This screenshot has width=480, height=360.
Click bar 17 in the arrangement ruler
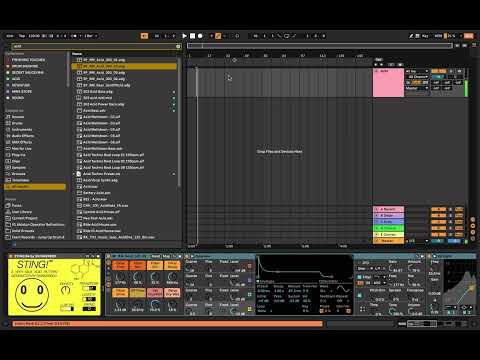point(210,56)
